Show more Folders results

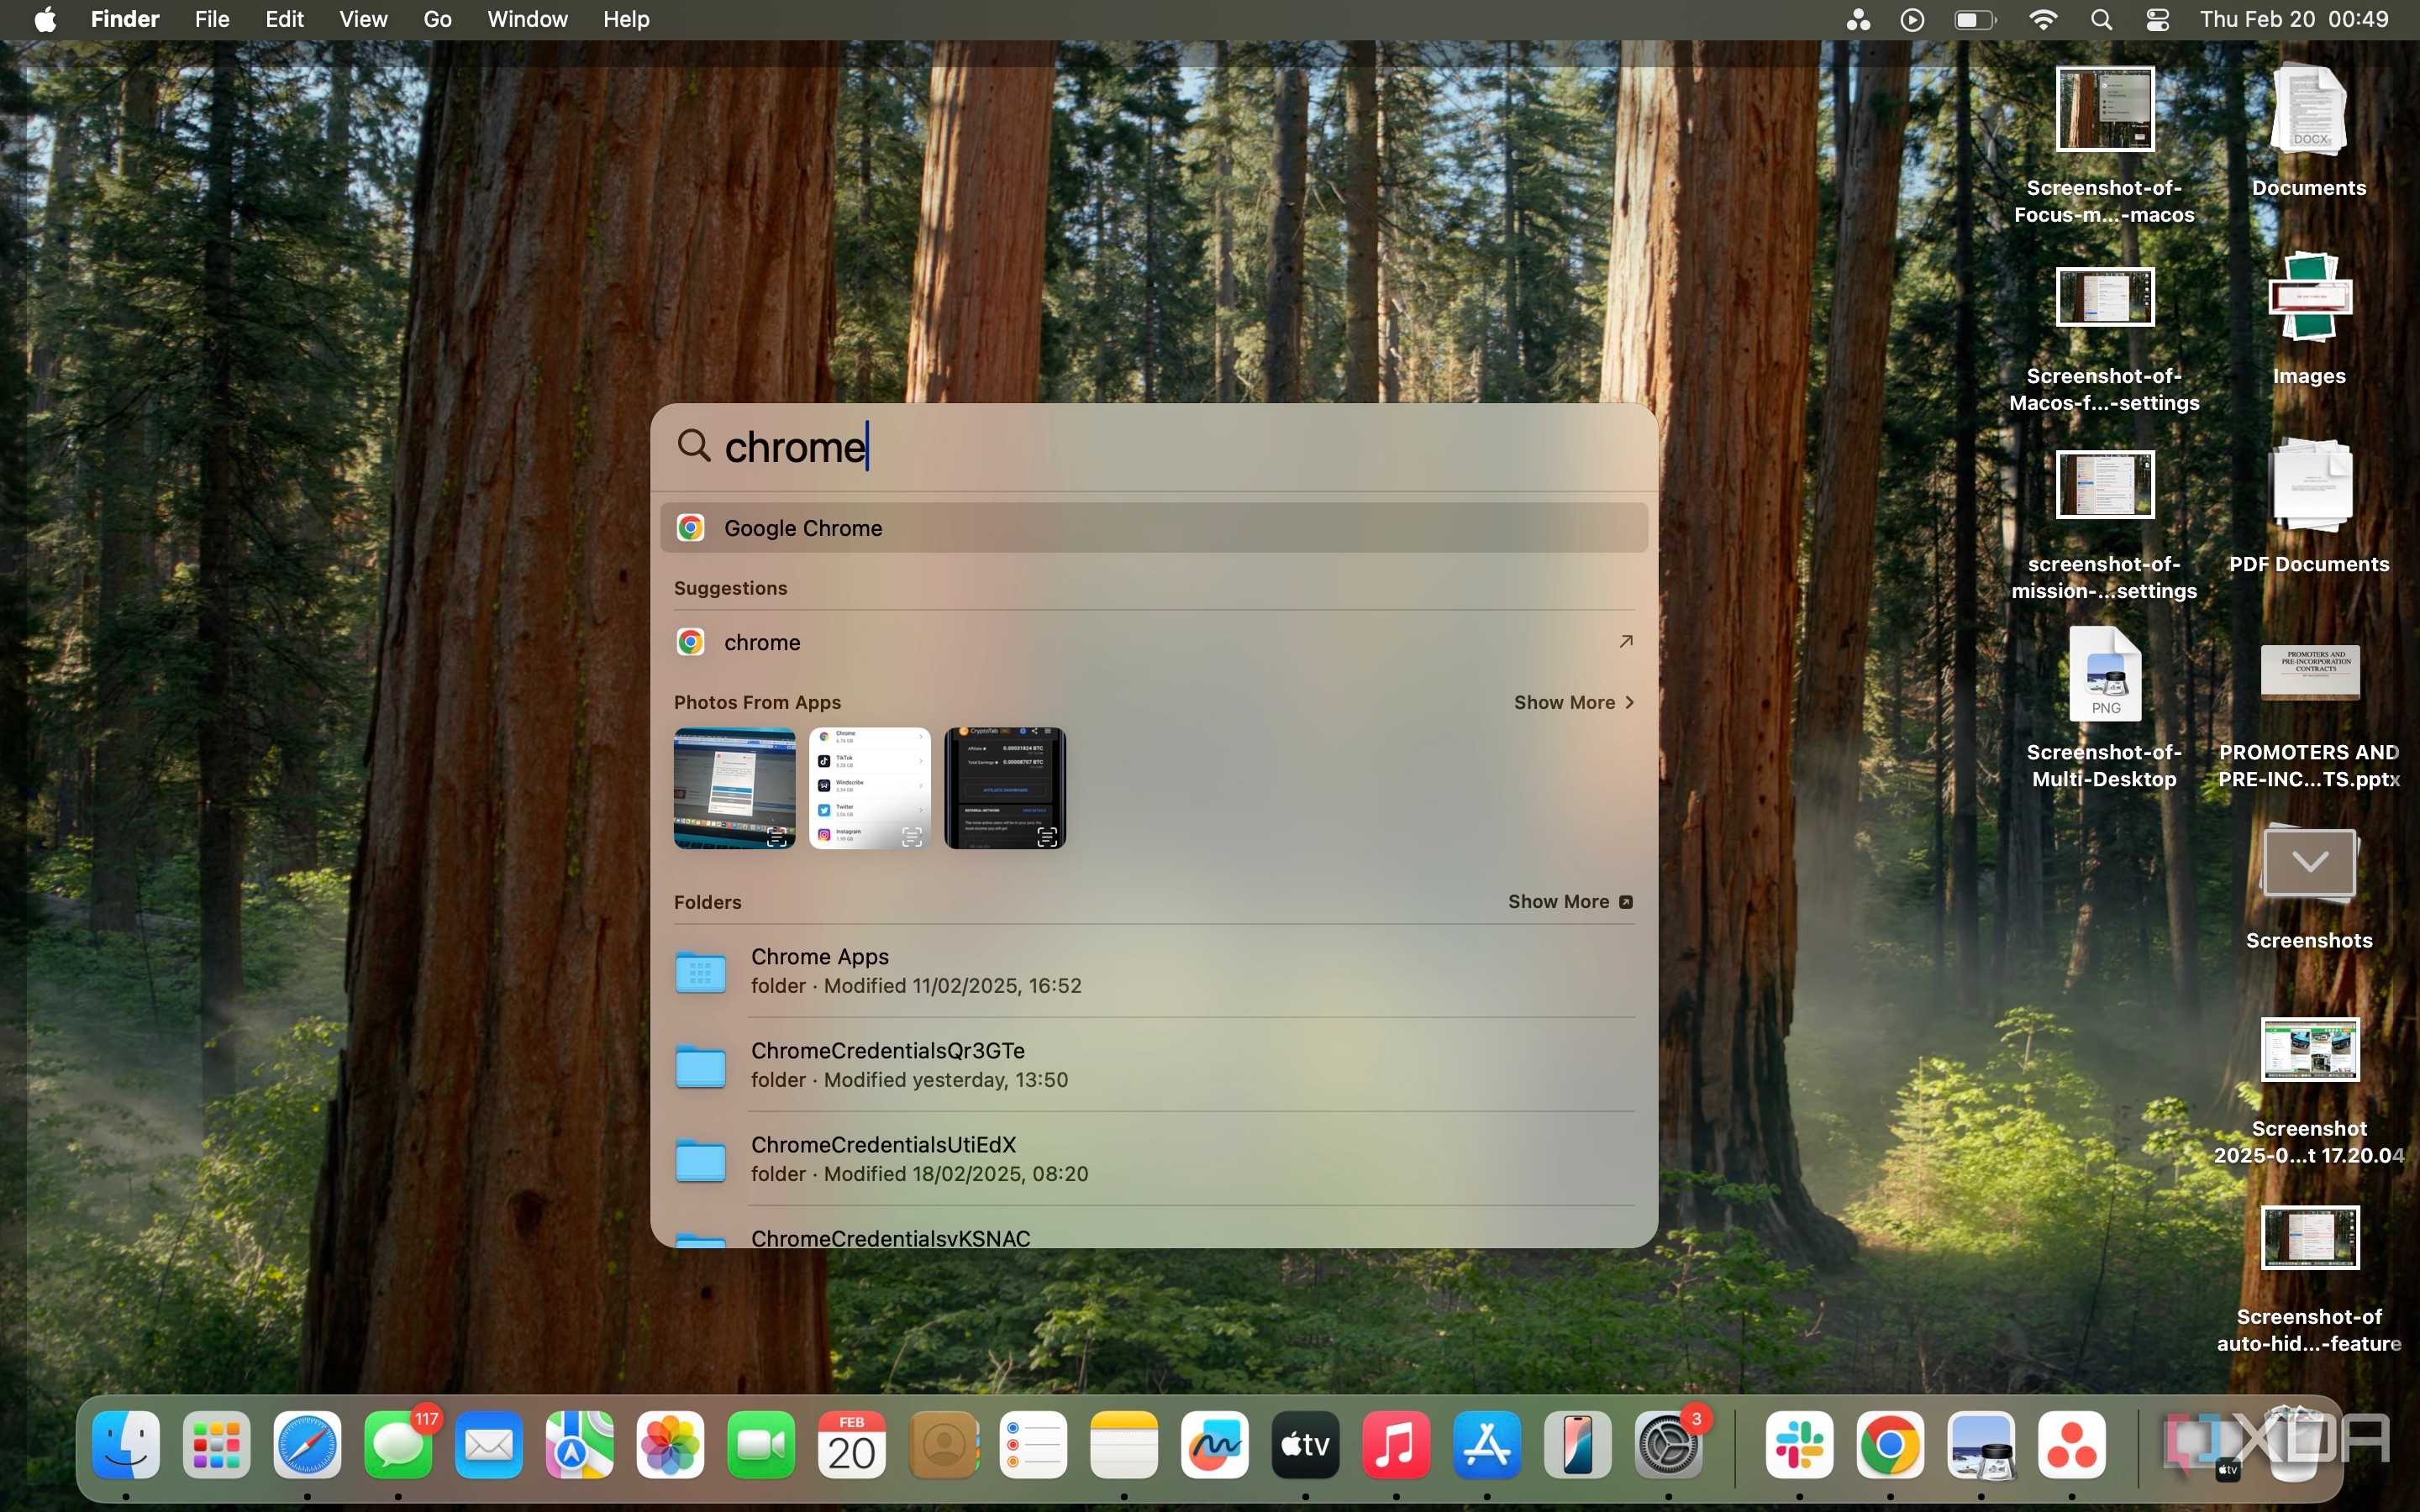click(x=1570, y=902)
